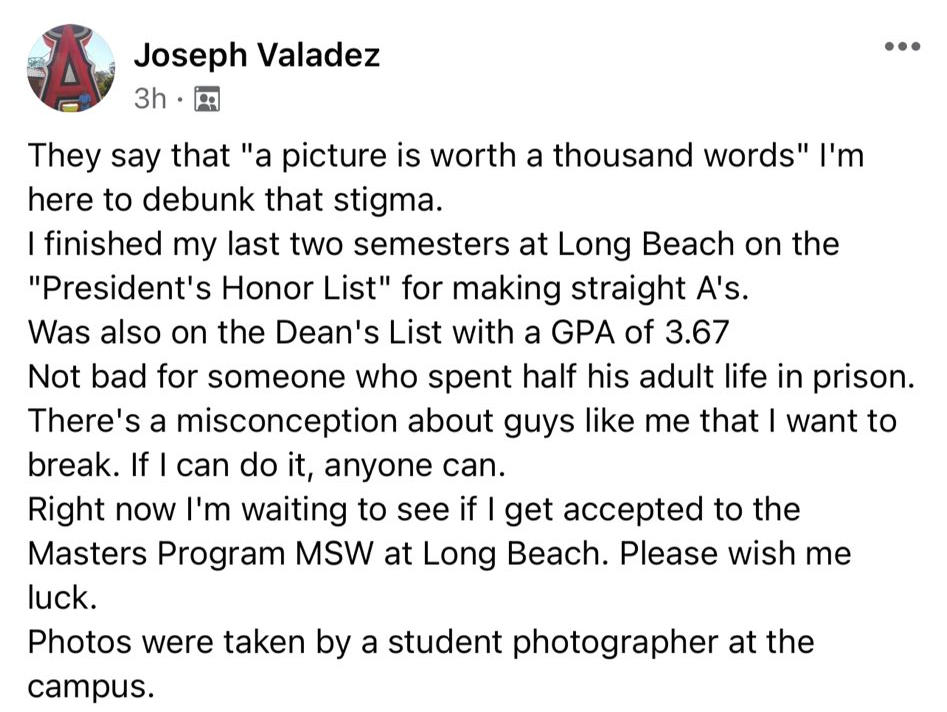Image resolution: width=947 pixels, height=712 pixels.
Task: Click the sentence "If I can do it, anyone can."
Action: click(x=317, y=466)
